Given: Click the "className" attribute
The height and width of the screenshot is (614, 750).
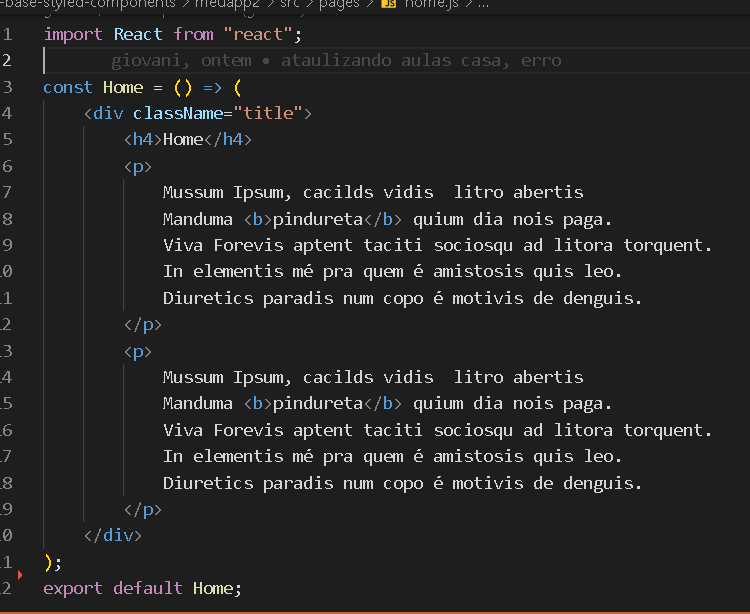Looking at the screenshot, I should pyautogui.click(x=178, y=113).
